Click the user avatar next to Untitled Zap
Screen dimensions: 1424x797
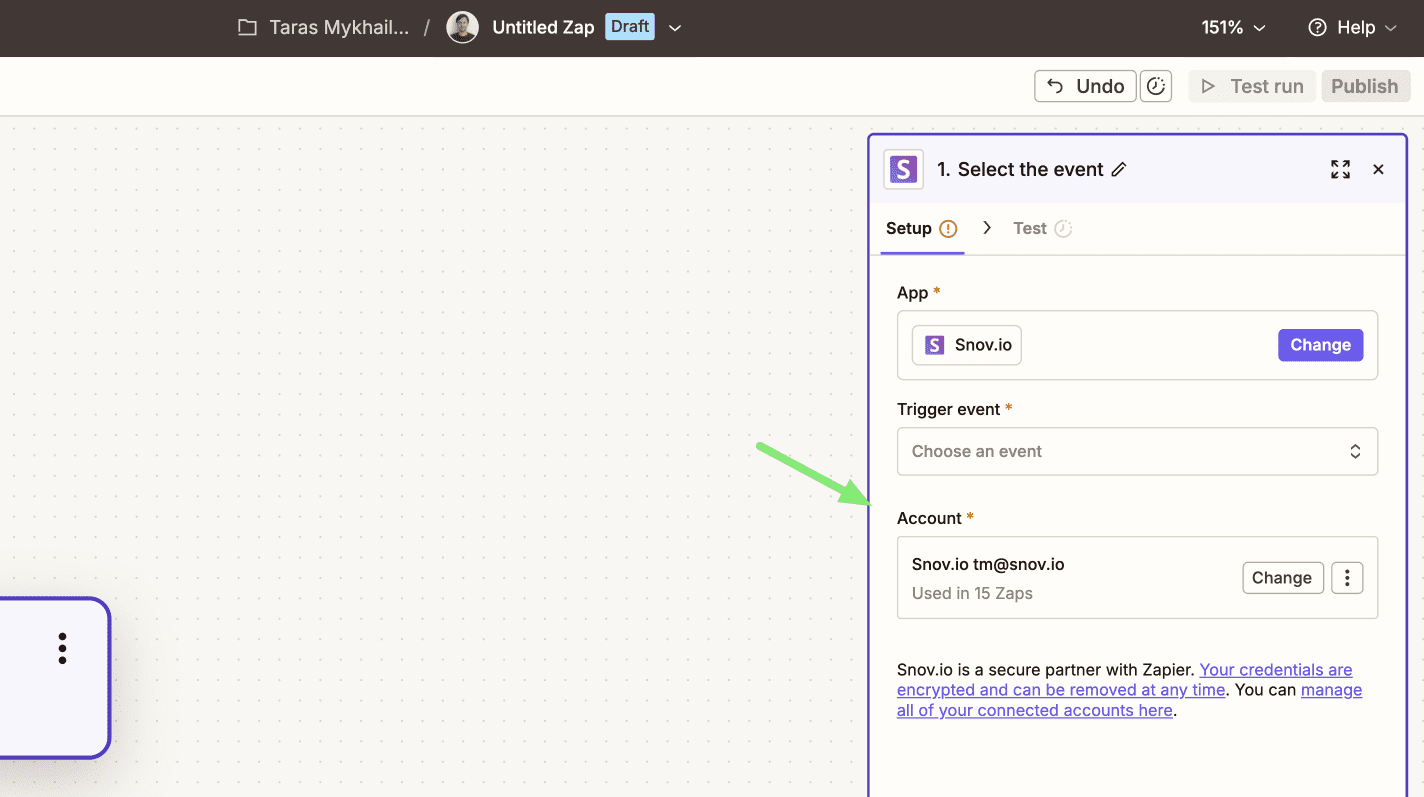pyautogui.click(x=462, y=28)
